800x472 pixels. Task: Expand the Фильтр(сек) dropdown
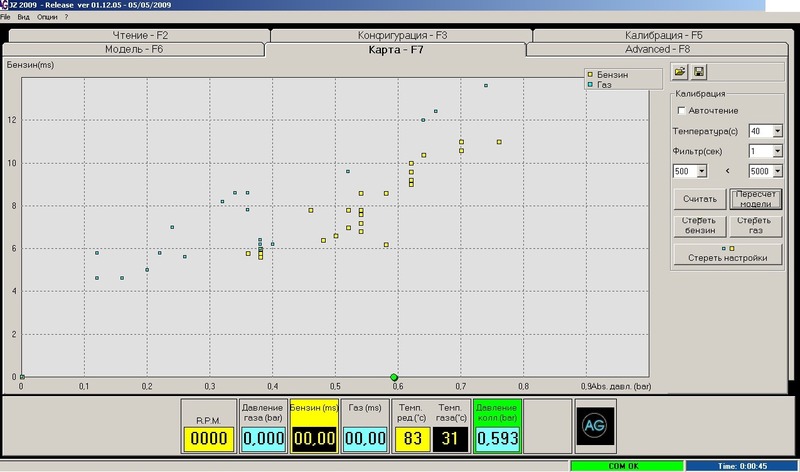click(777, 151)
